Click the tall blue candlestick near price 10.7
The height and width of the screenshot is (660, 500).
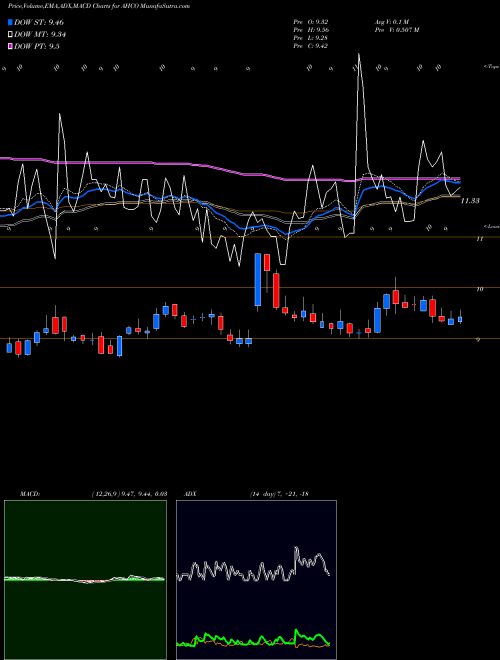258,279
